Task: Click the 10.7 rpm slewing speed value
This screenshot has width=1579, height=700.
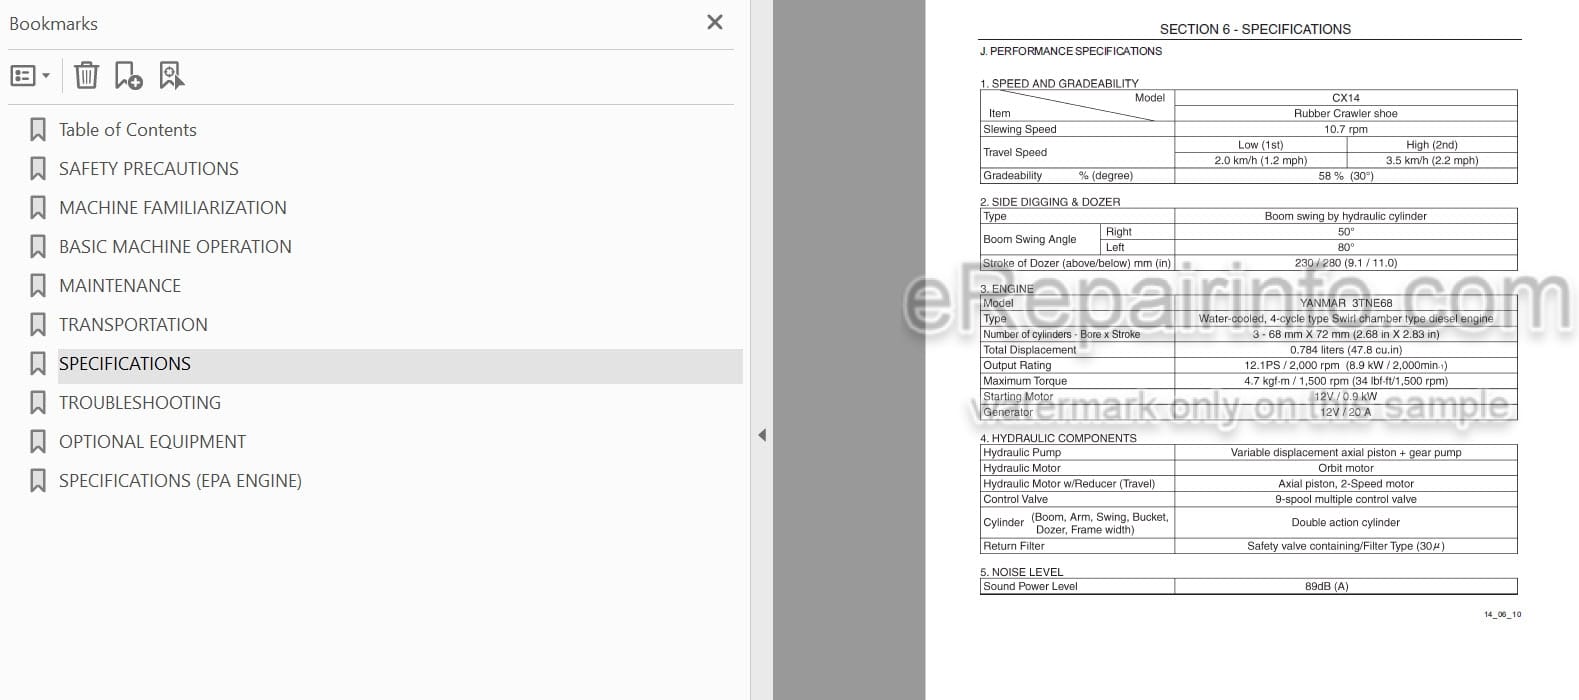Action: (x=1345, y=129)
